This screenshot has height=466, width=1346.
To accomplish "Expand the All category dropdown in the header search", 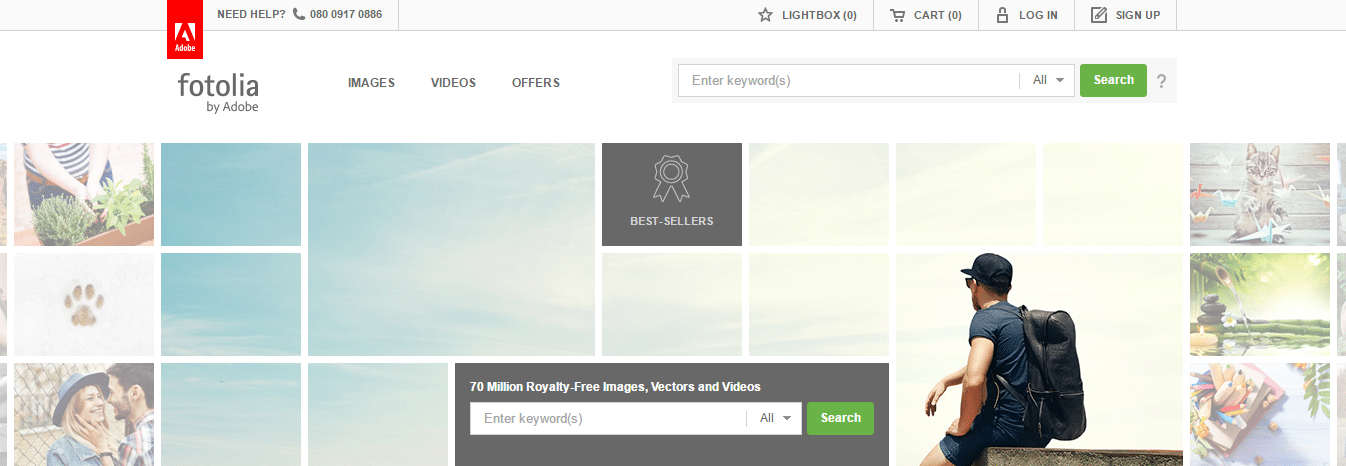I will (x=1048, y=80).
